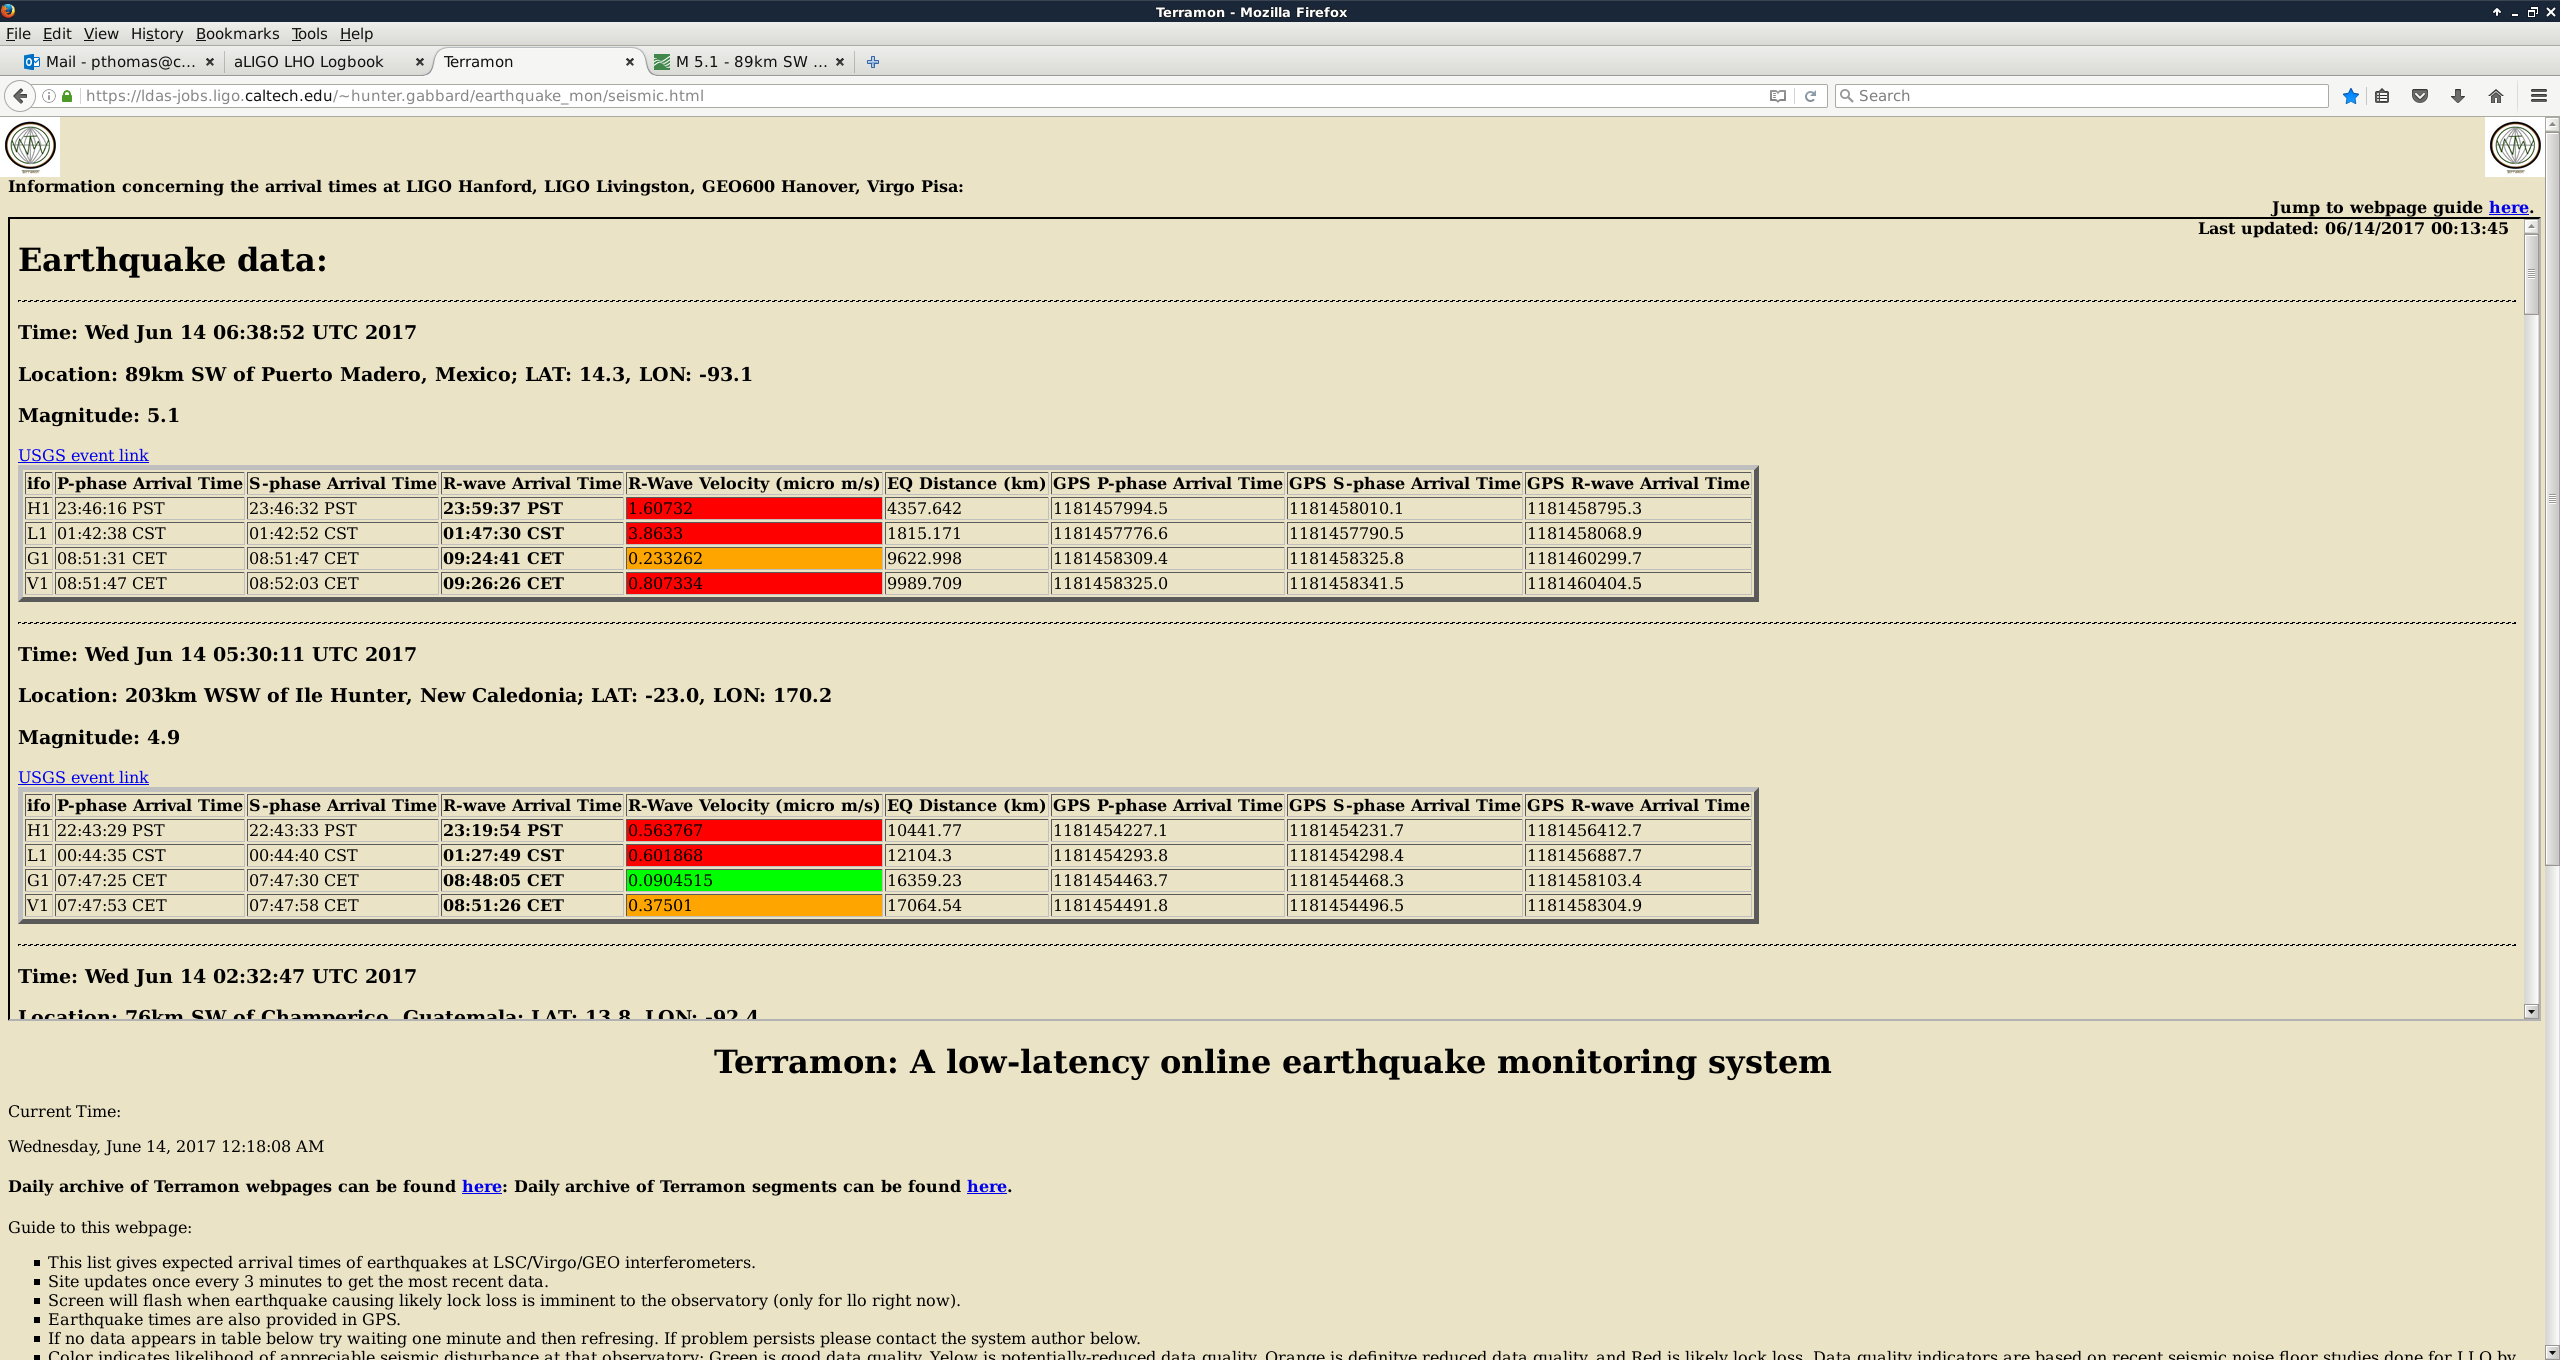The height and width of the screenshot is (1360, 2560).
Task: Click 'Earthquake data:' heading
Action: click(172, 260)
